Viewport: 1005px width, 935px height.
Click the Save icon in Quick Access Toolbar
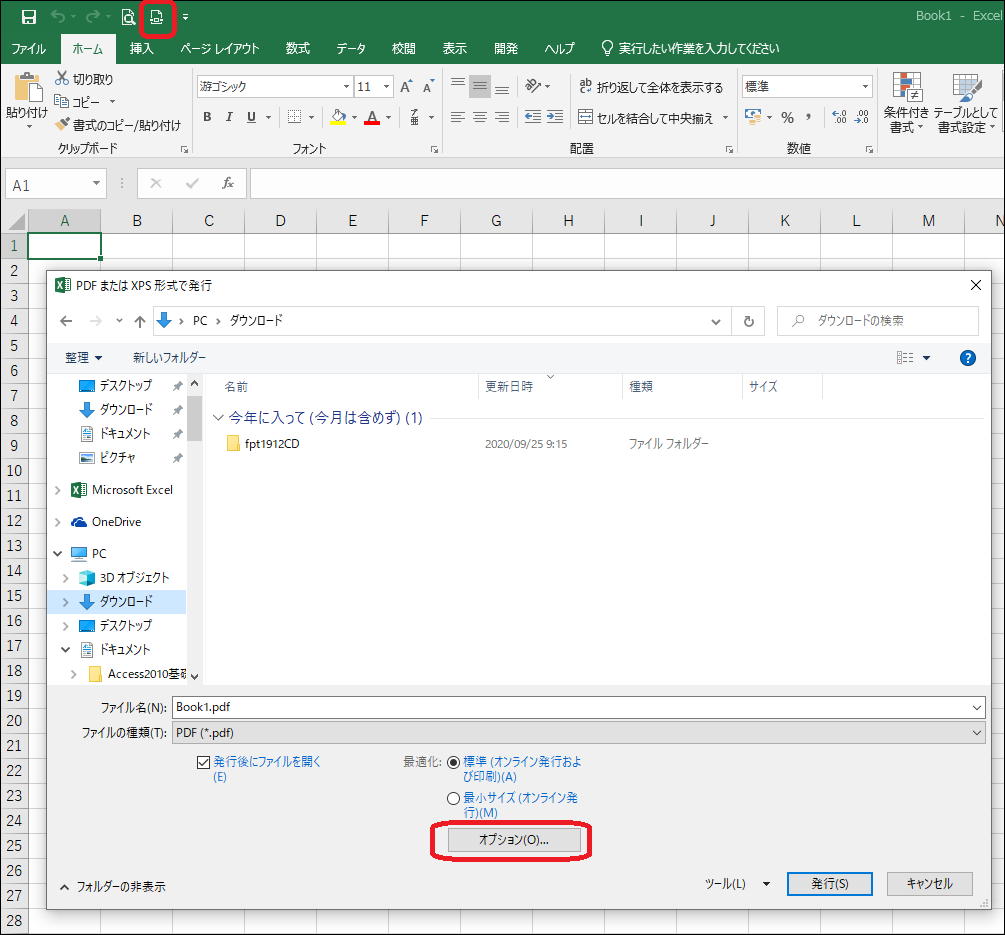tap(29, 17)
